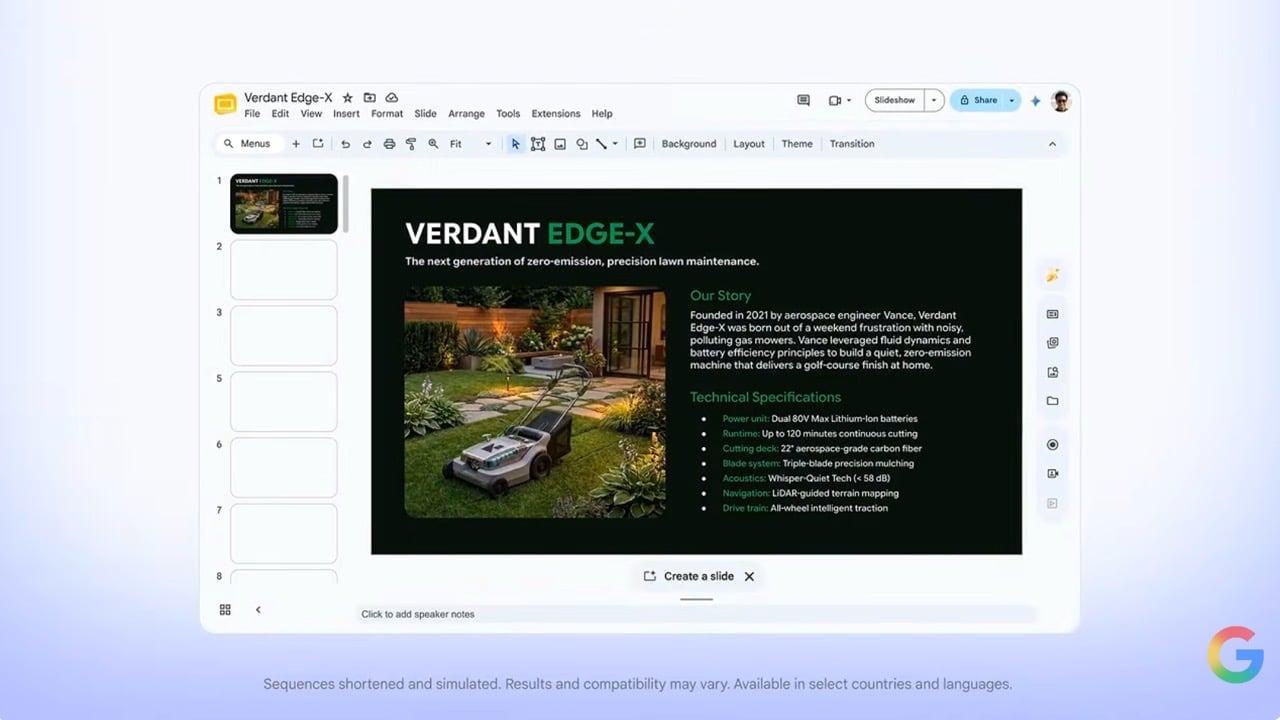This screenshot has width=1280, height=720.
Task: Open the Edit menu
Action: click(x=280, y=114)
